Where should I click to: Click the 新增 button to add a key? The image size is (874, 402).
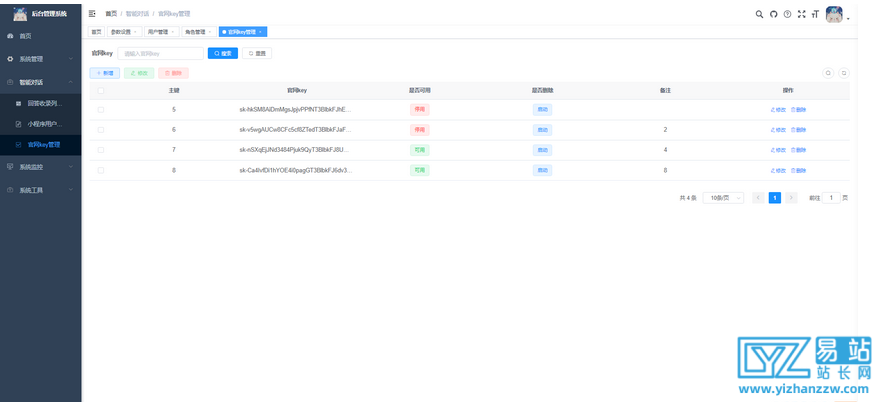105,73
